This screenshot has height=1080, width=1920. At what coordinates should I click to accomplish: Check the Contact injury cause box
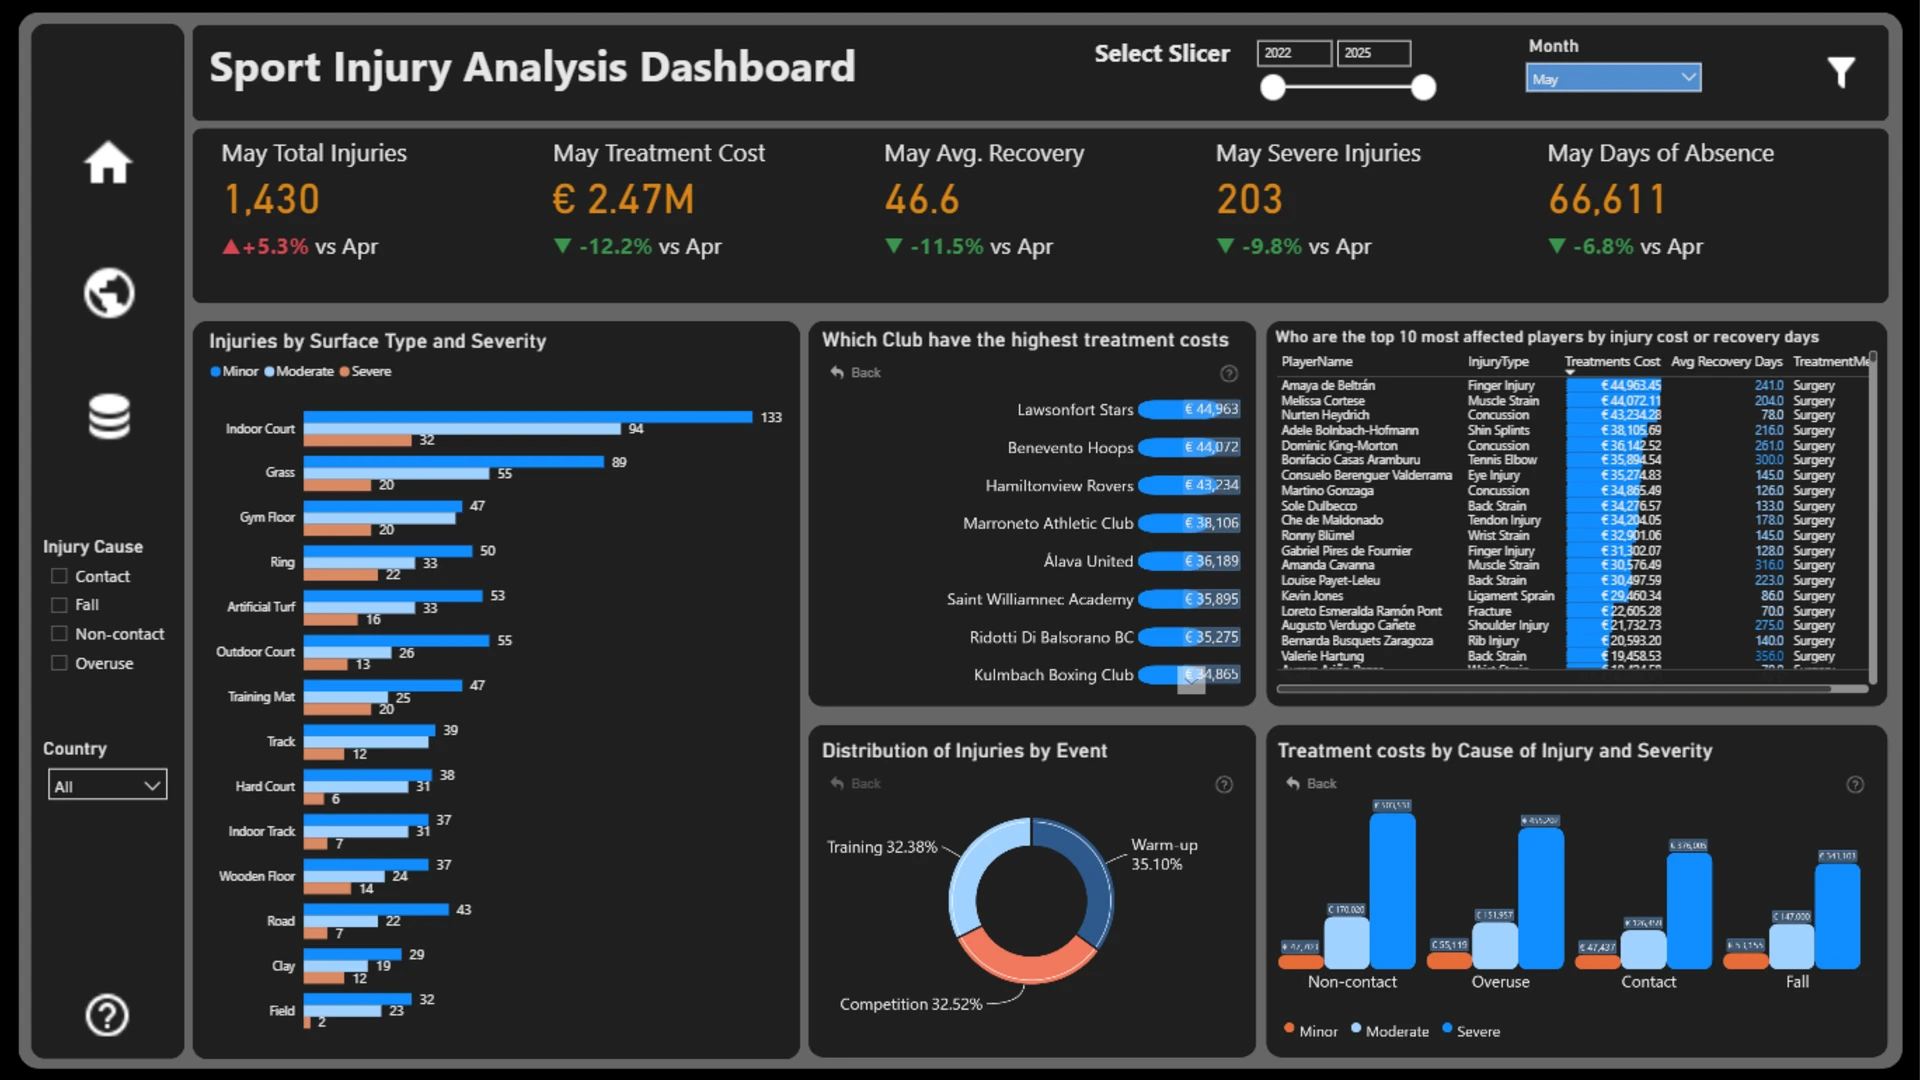[x=59, y=576]
